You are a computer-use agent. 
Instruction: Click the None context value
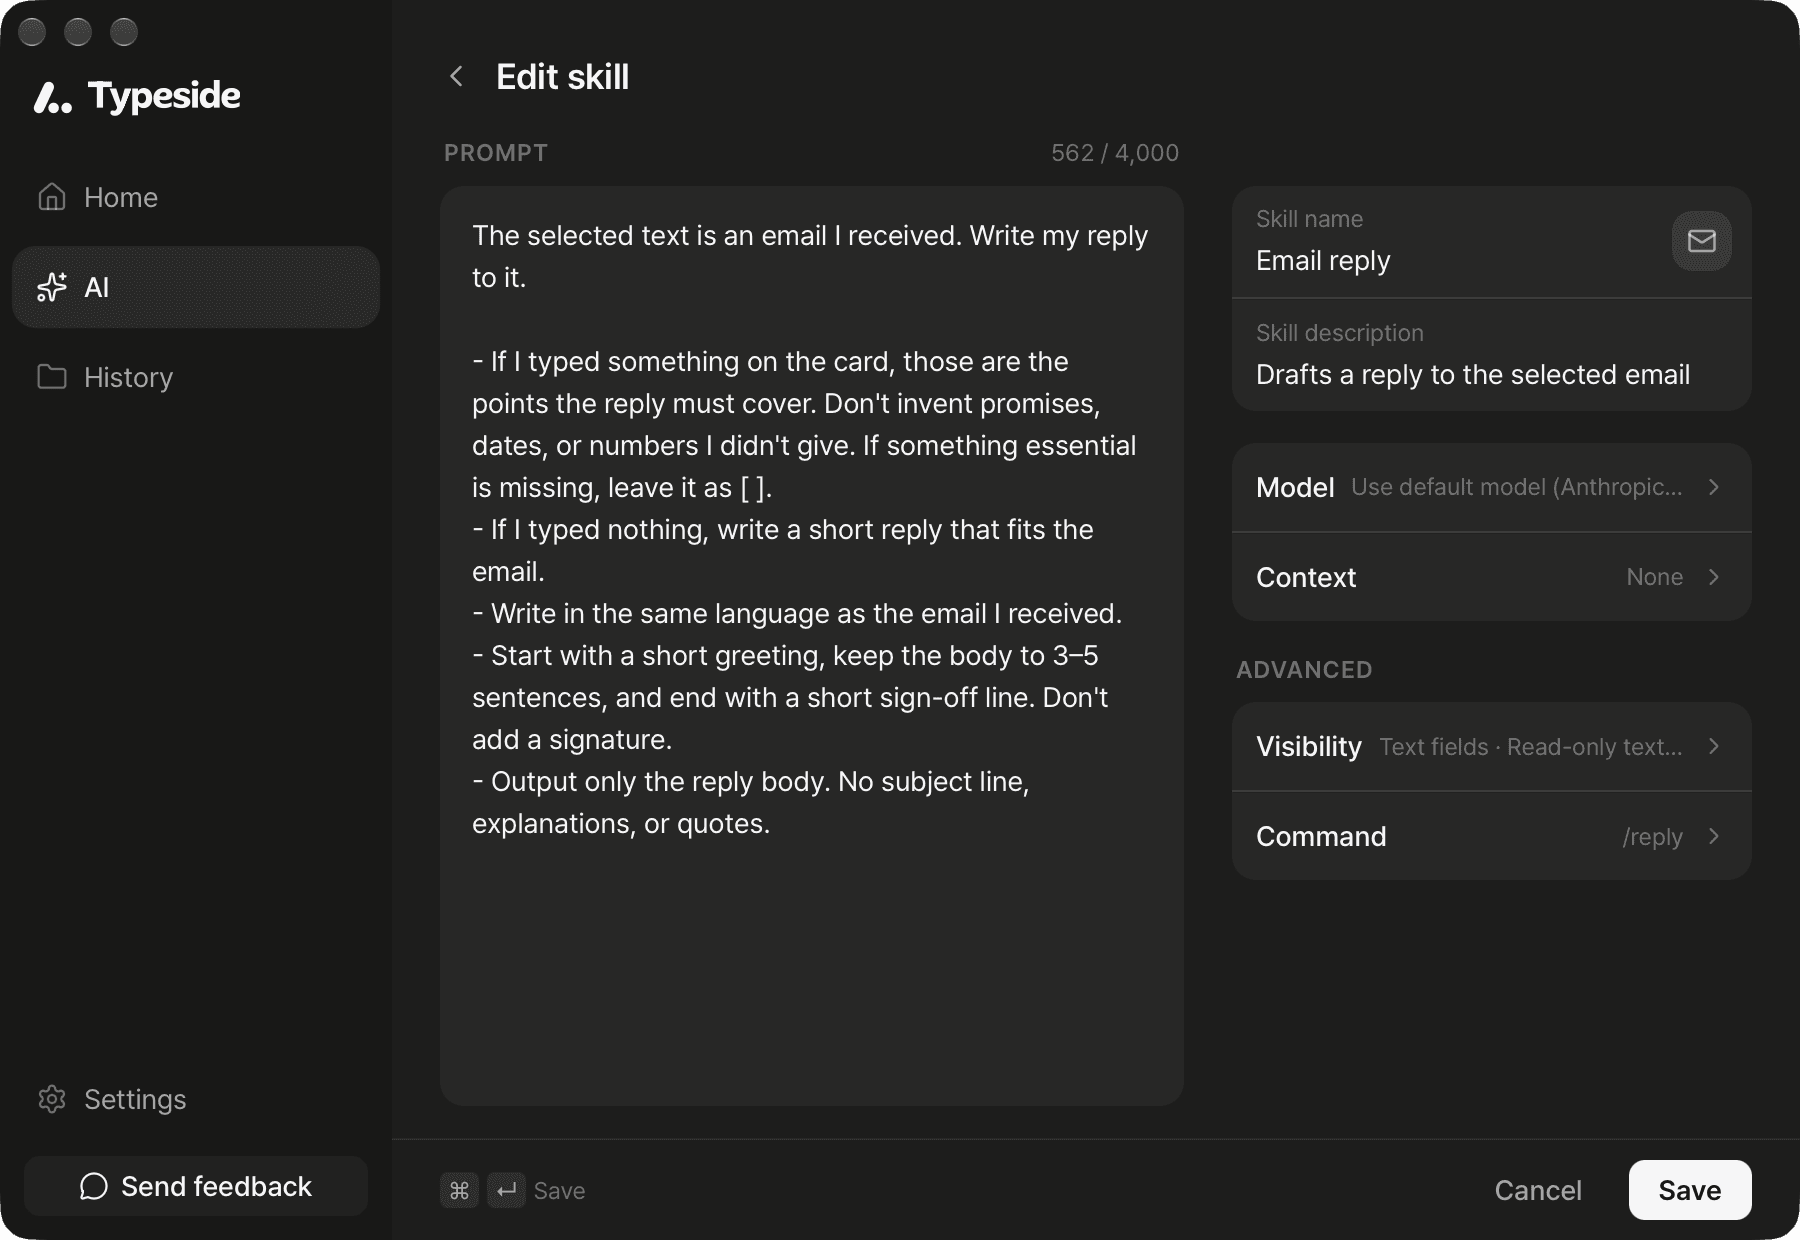point(1655,577)
